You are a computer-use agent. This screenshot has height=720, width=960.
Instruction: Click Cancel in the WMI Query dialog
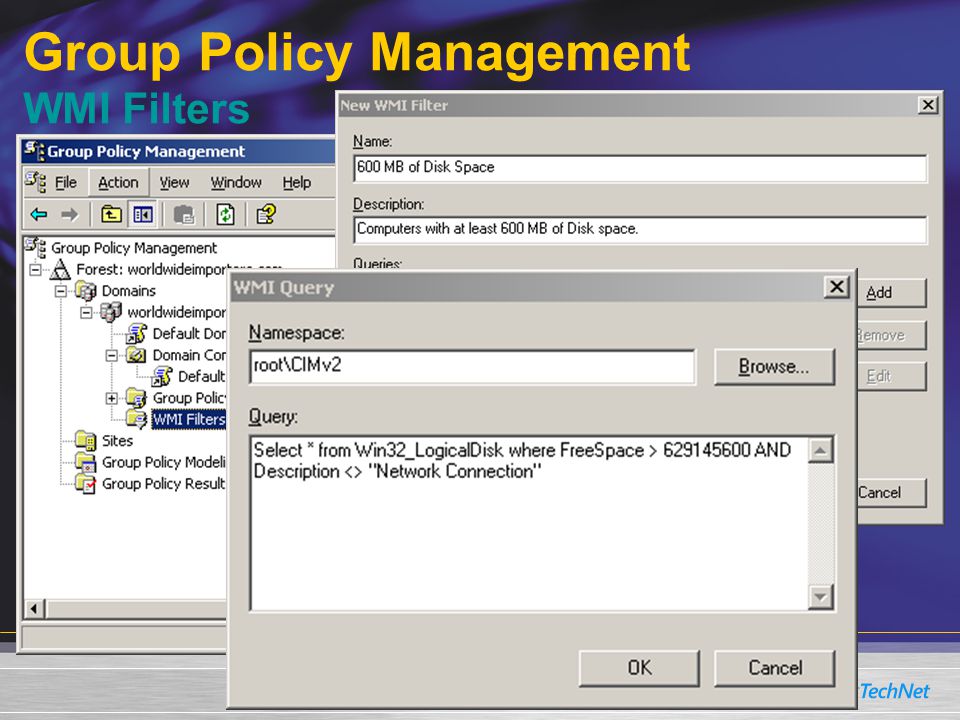pyautogui.click(x=774, y=668)
